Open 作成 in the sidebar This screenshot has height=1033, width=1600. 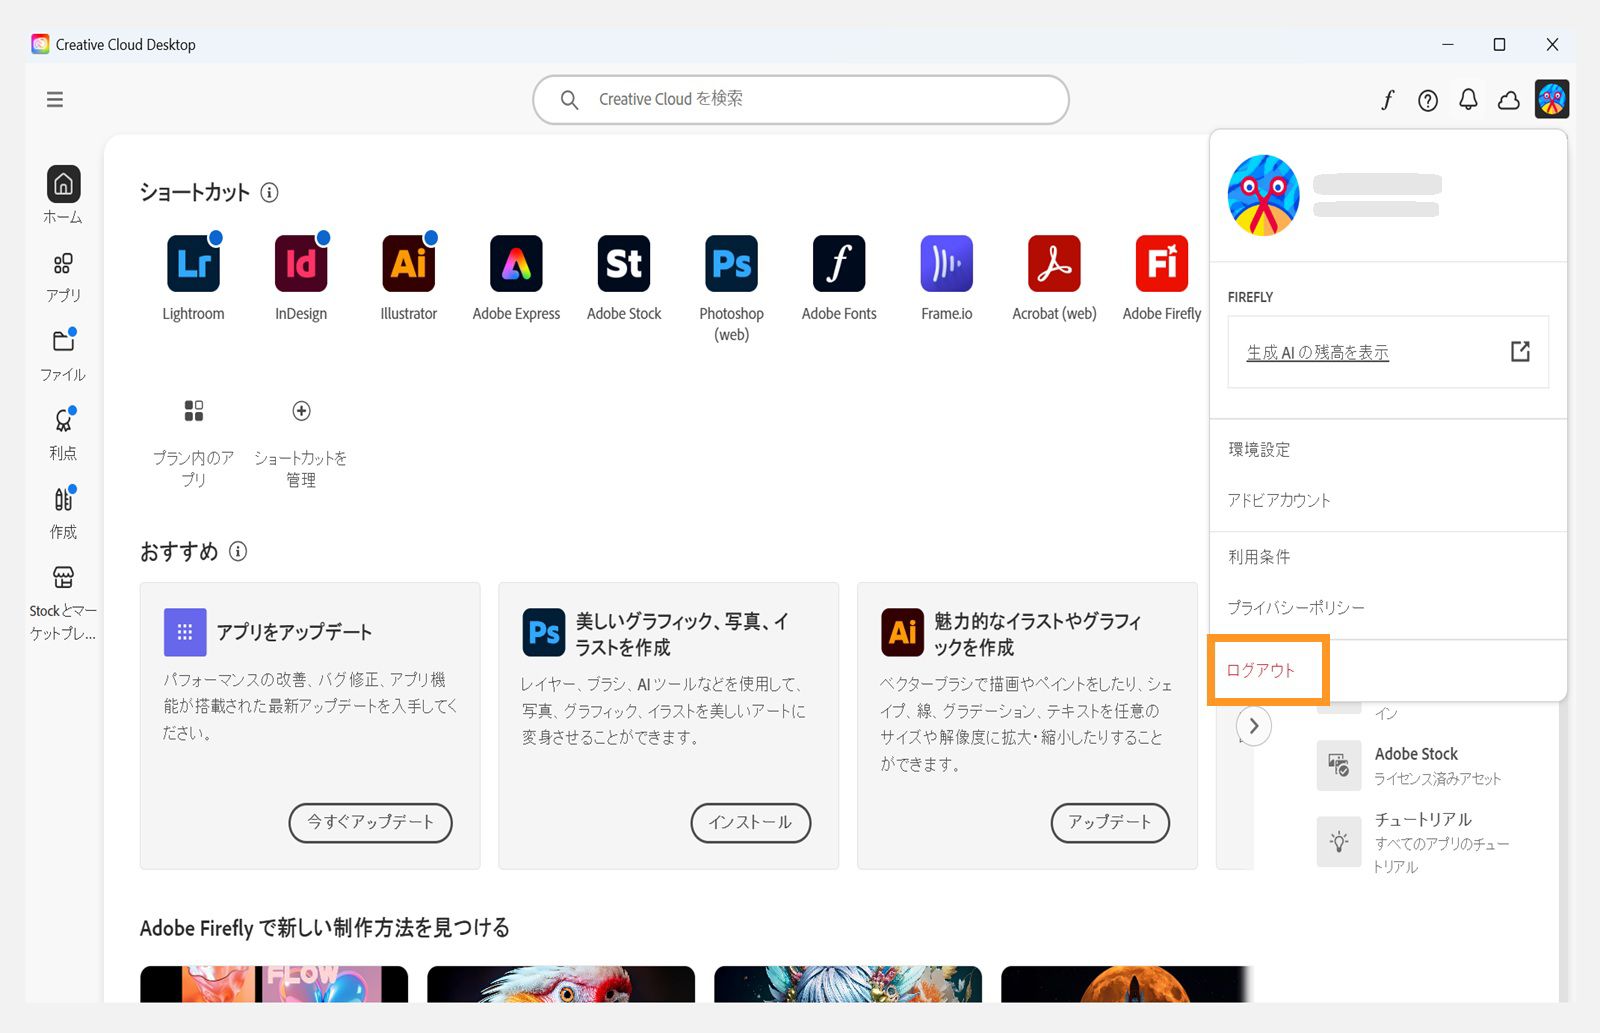(63, 512)
